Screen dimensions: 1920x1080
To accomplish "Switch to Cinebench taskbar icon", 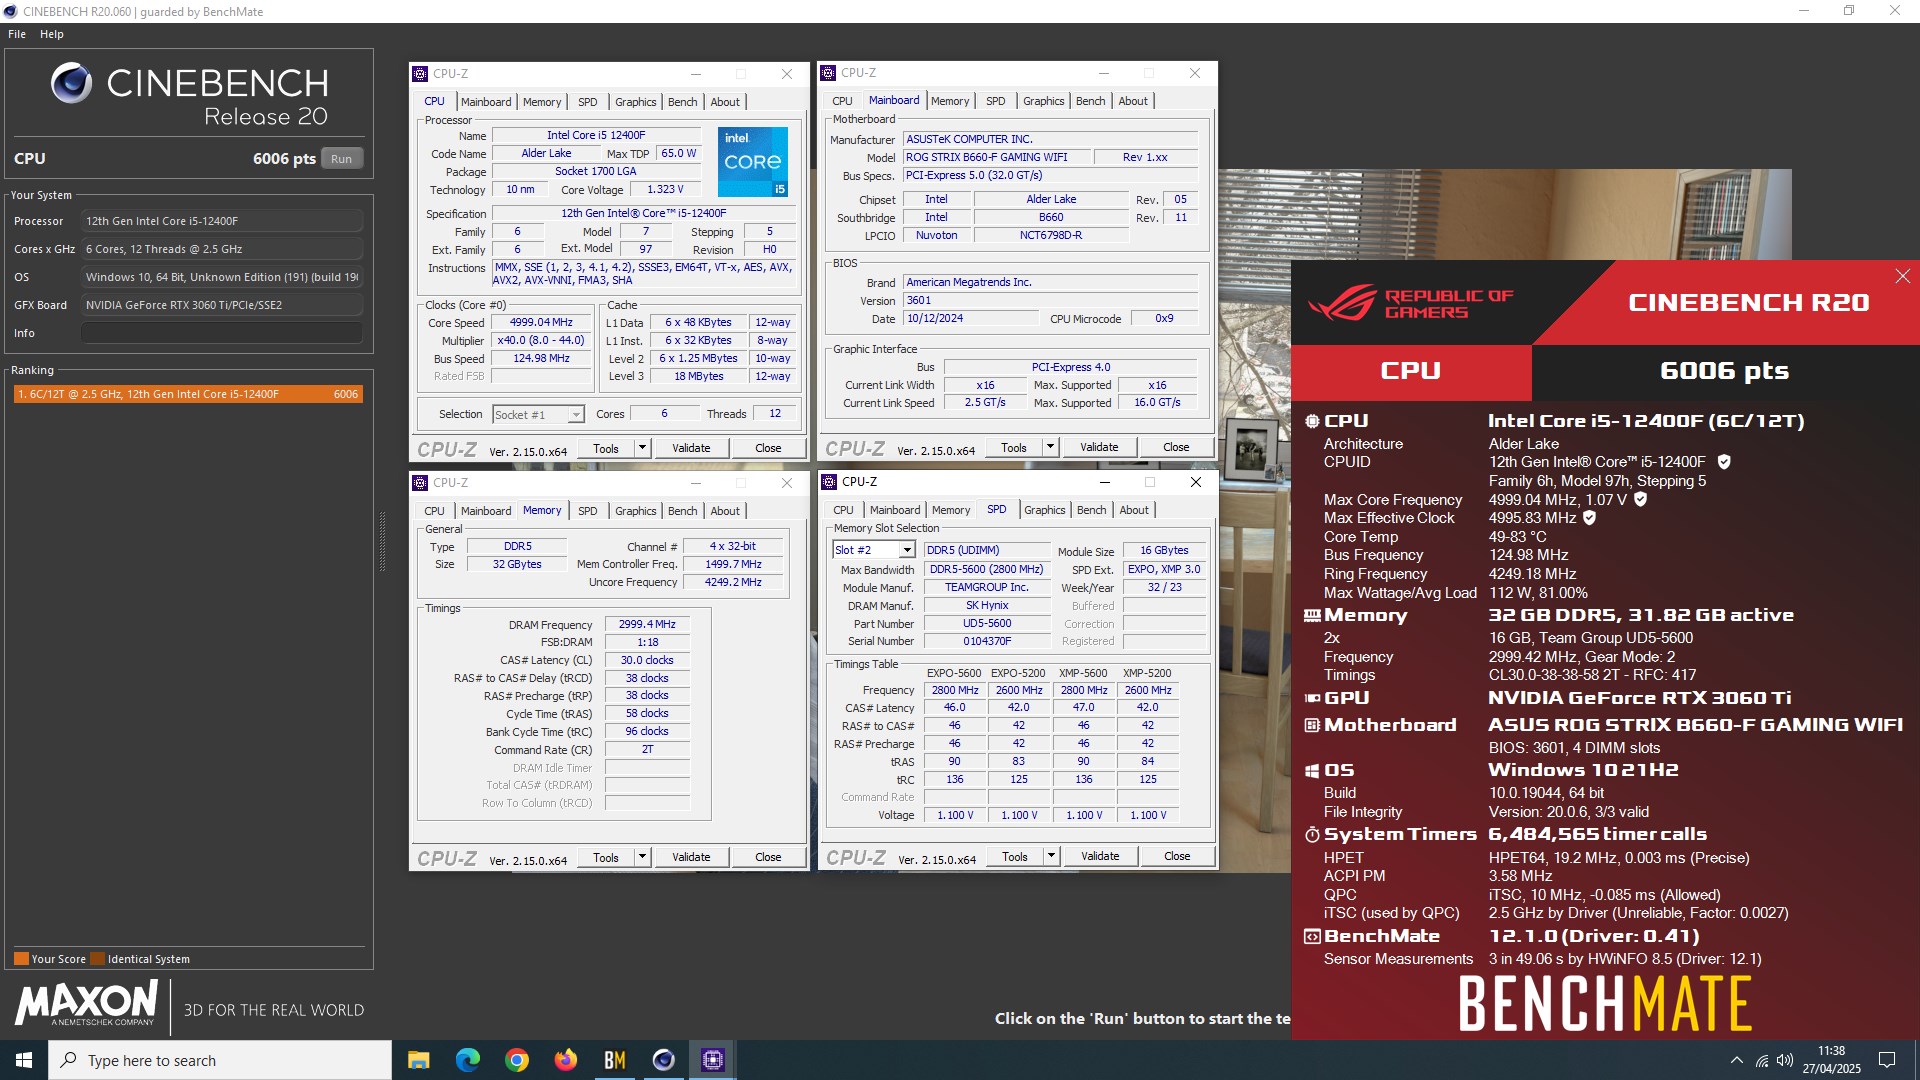I will 664,1060.
